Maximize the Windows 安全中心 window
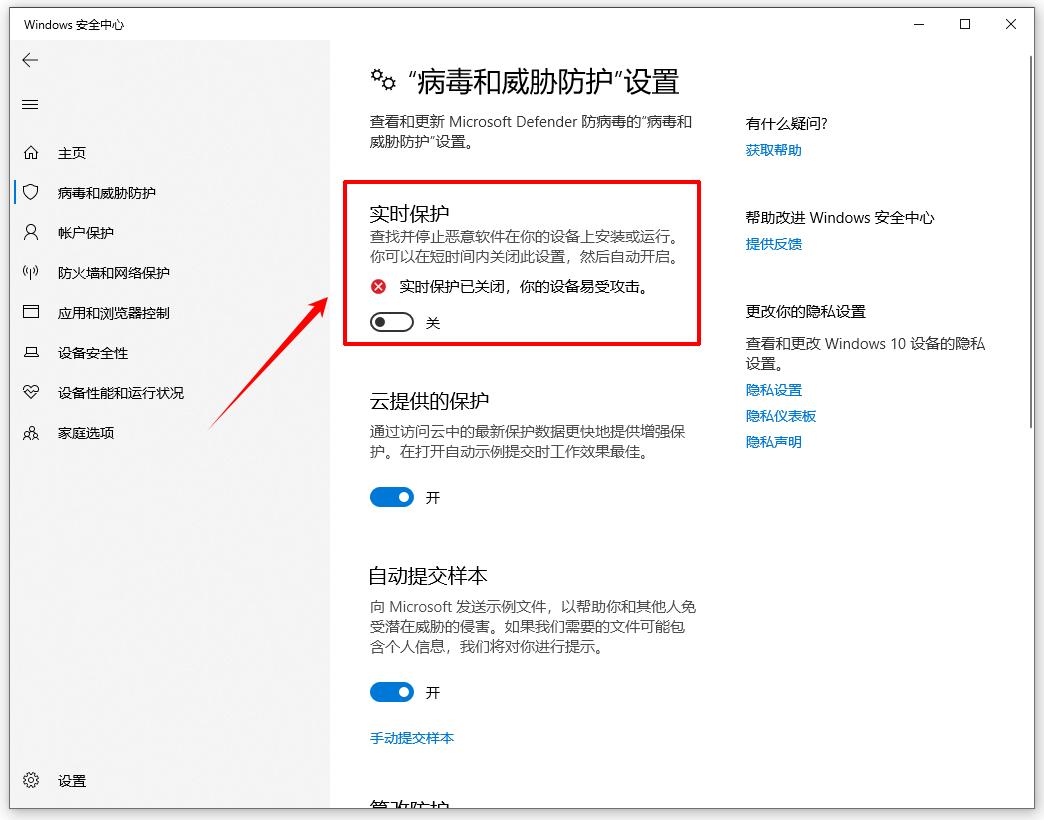The height and width of the screenshot is (820, 1044). [x=965, y=25]
